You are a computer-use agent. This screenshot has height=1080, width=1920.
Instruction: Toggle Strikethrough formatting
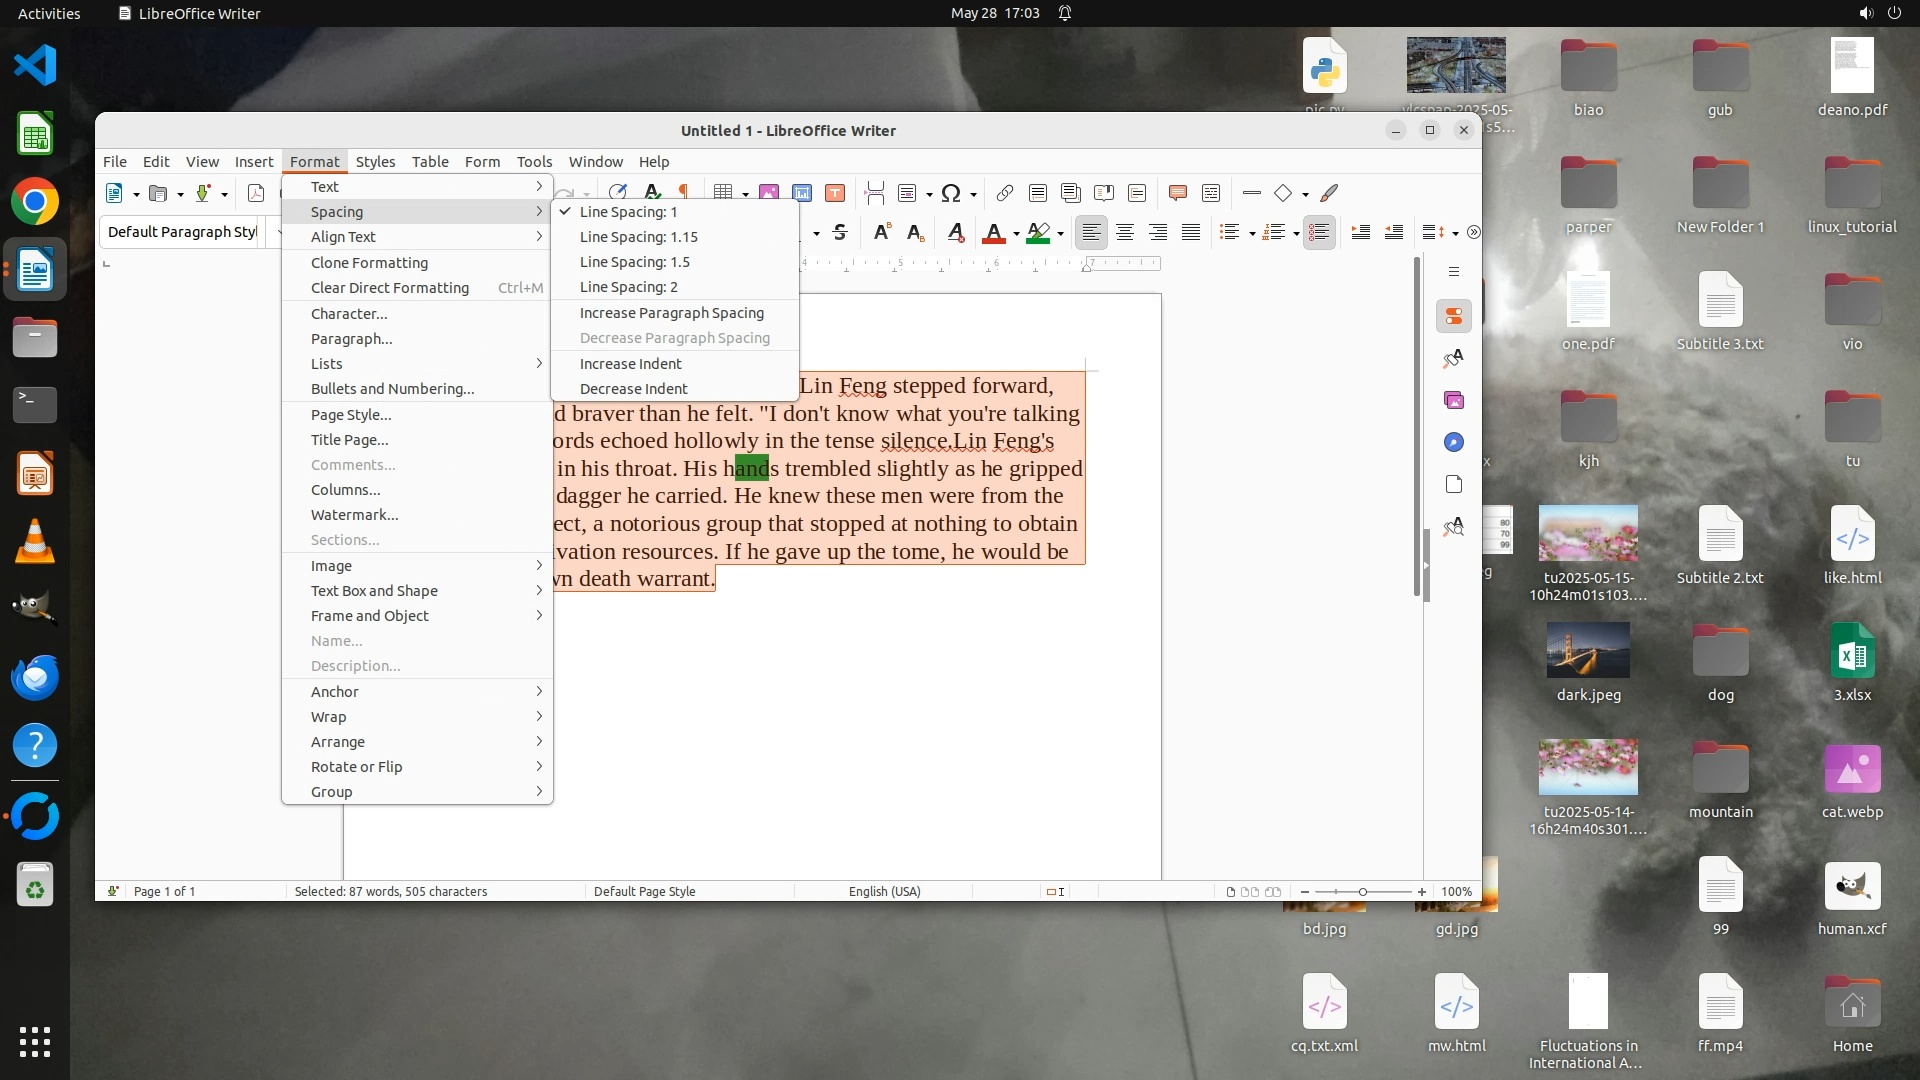click(840, 232)
